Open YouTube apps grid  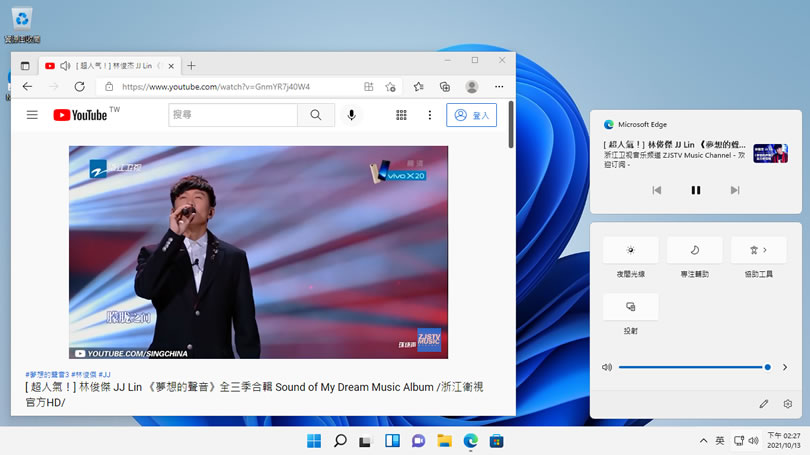coord(401,115)
